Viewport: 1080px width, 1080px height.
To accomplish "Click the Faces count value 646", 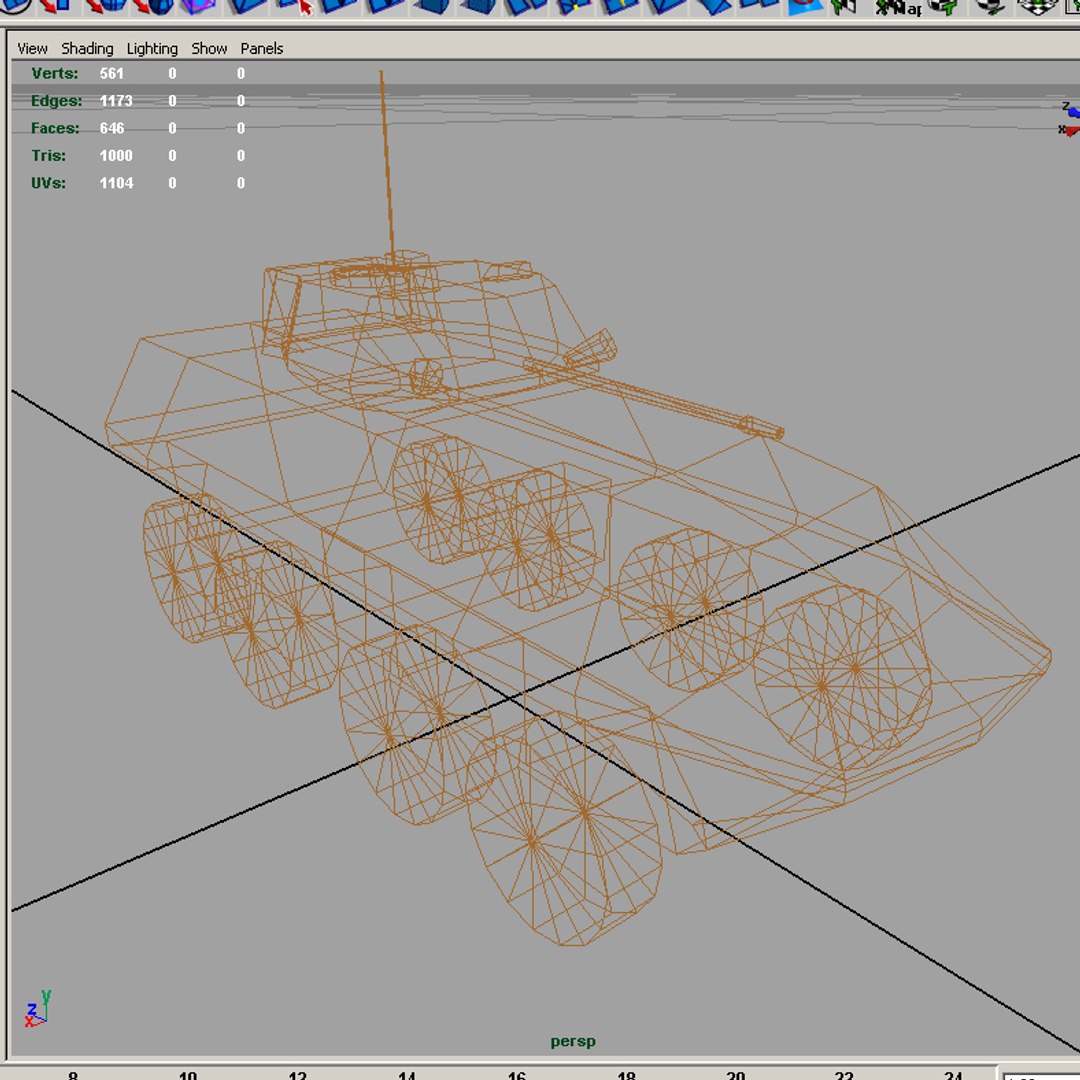I will (x=112, y=128).
